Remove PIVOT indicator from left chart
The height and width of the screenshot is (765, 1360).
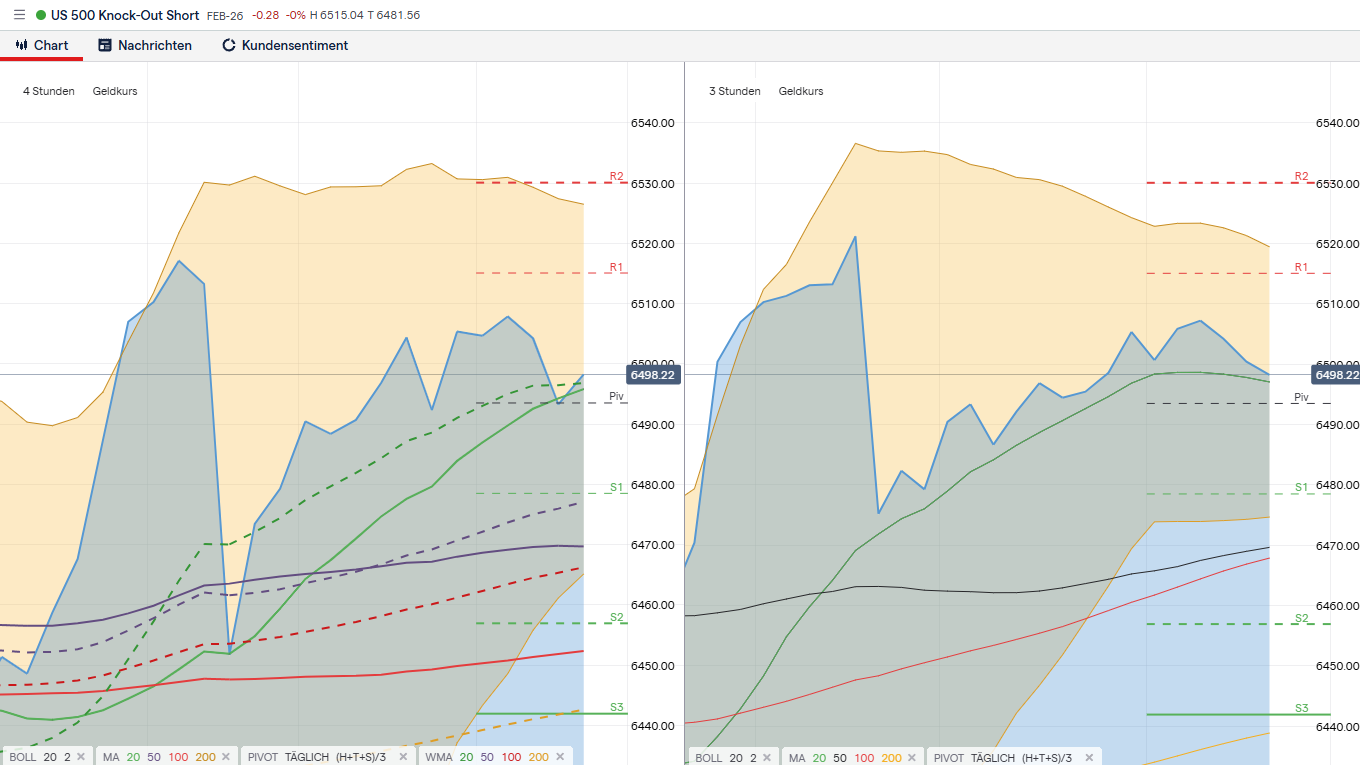pos(403,757)
